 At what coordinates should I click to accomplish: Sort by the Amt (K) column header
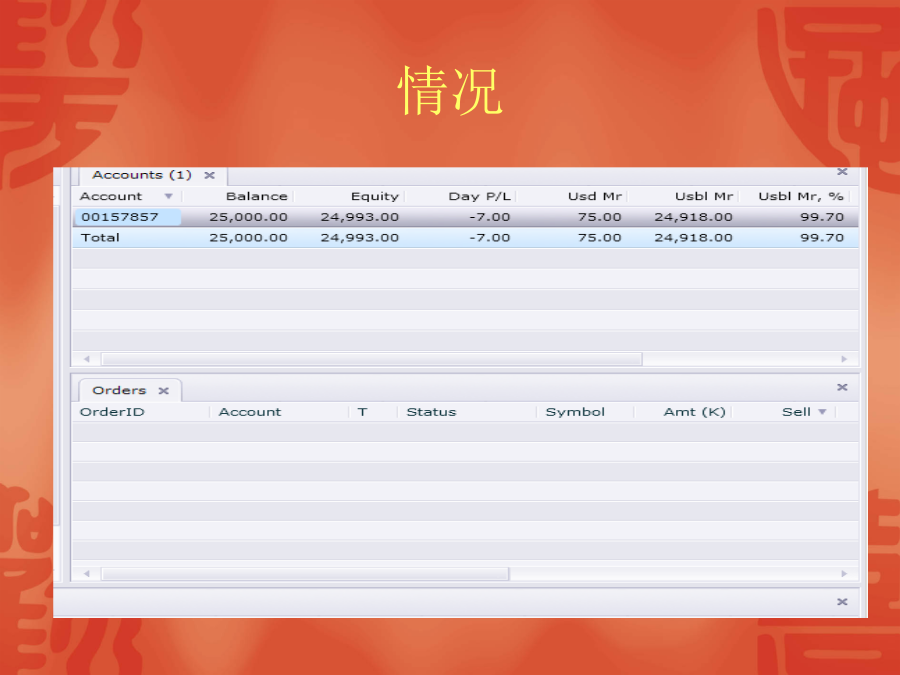click(x=695, y=412)
